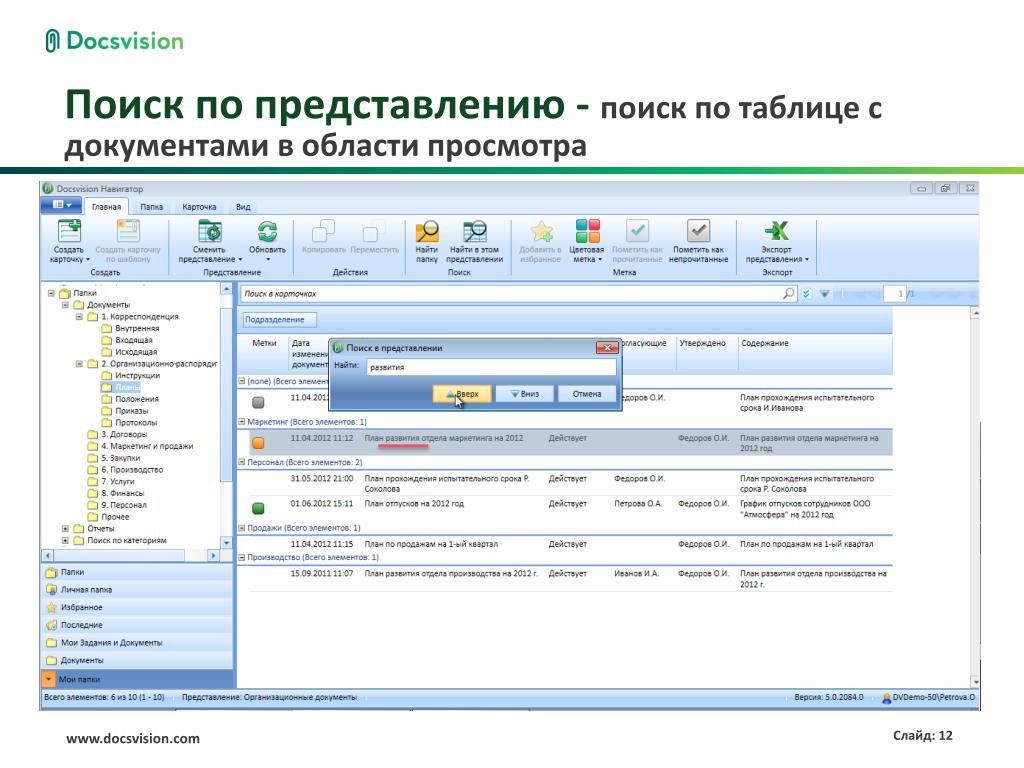Click Найти в этом представлении icon
This screenshot has width=1024, height=768.
475,232
